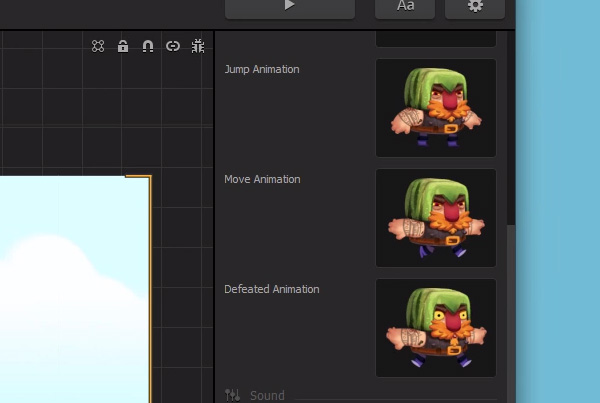Click the Move Animation label
The image size is (600, 403).
click(x=262, y=179)
